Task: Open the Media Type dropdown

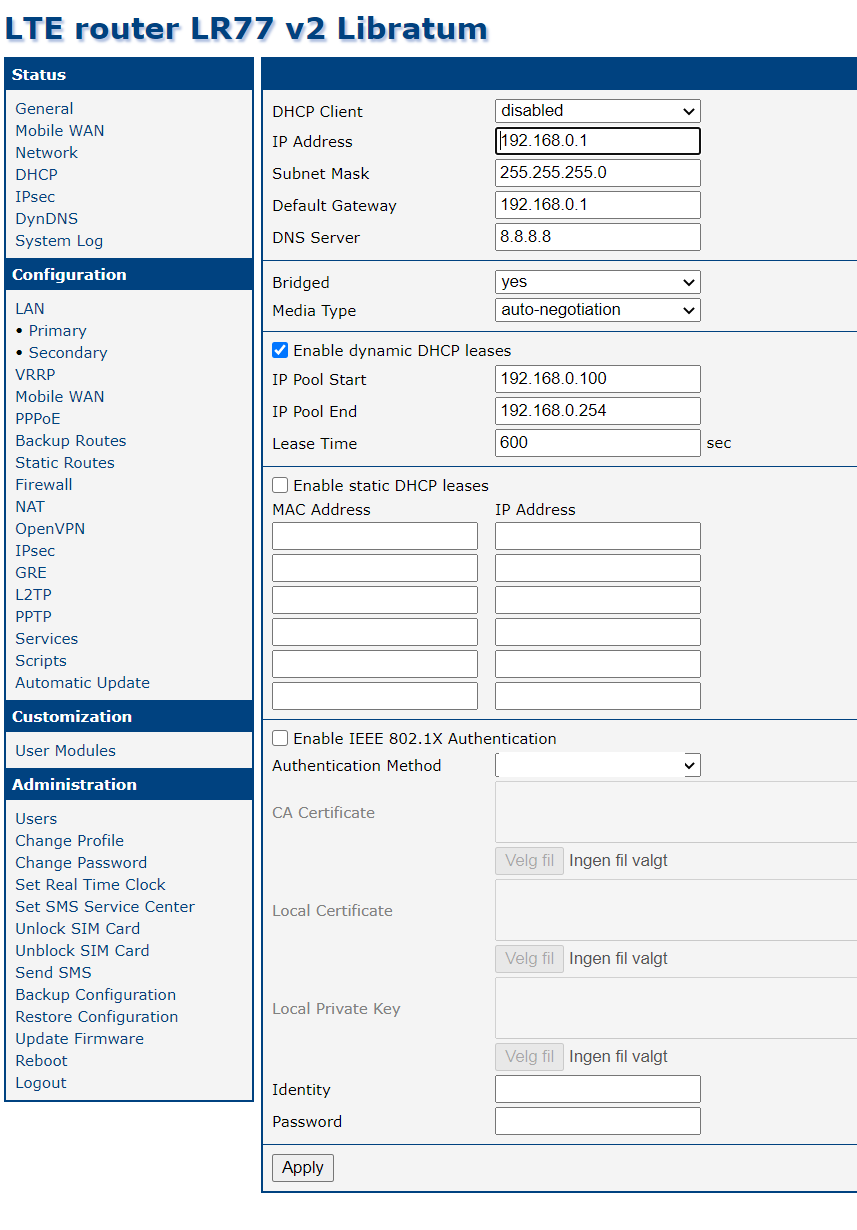Action: pos(598,310)
